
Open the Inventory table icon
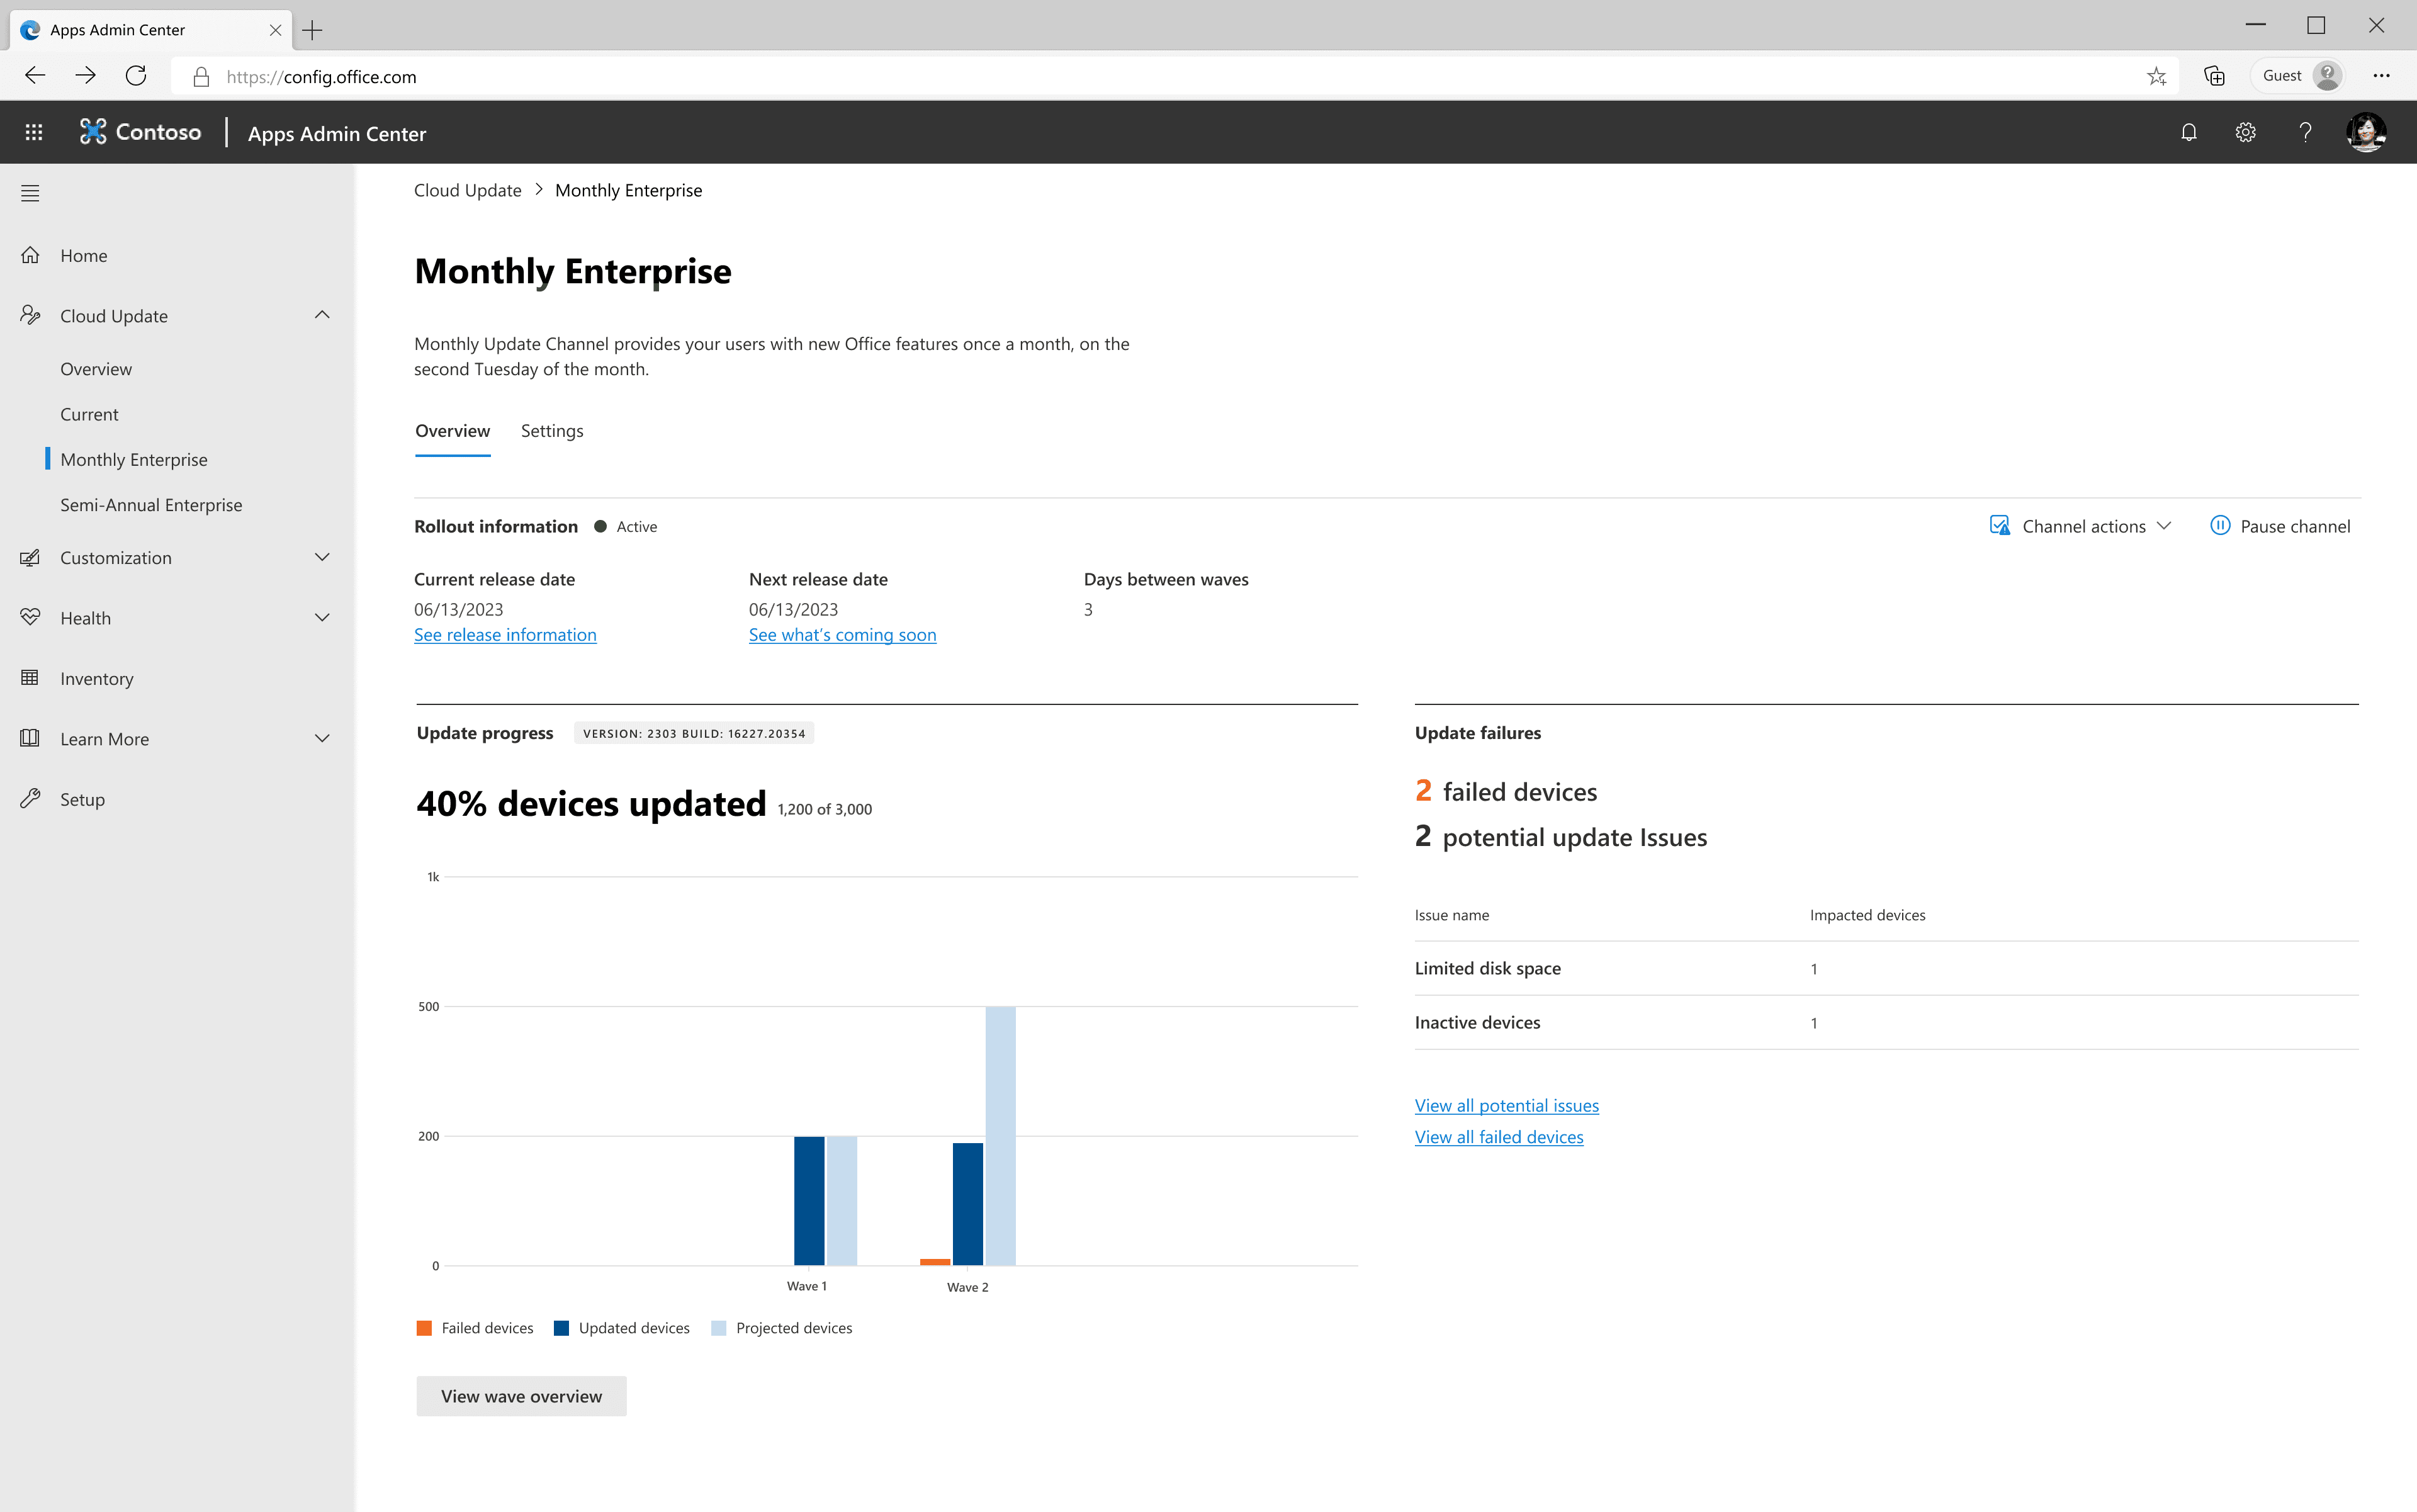point(30,678)
